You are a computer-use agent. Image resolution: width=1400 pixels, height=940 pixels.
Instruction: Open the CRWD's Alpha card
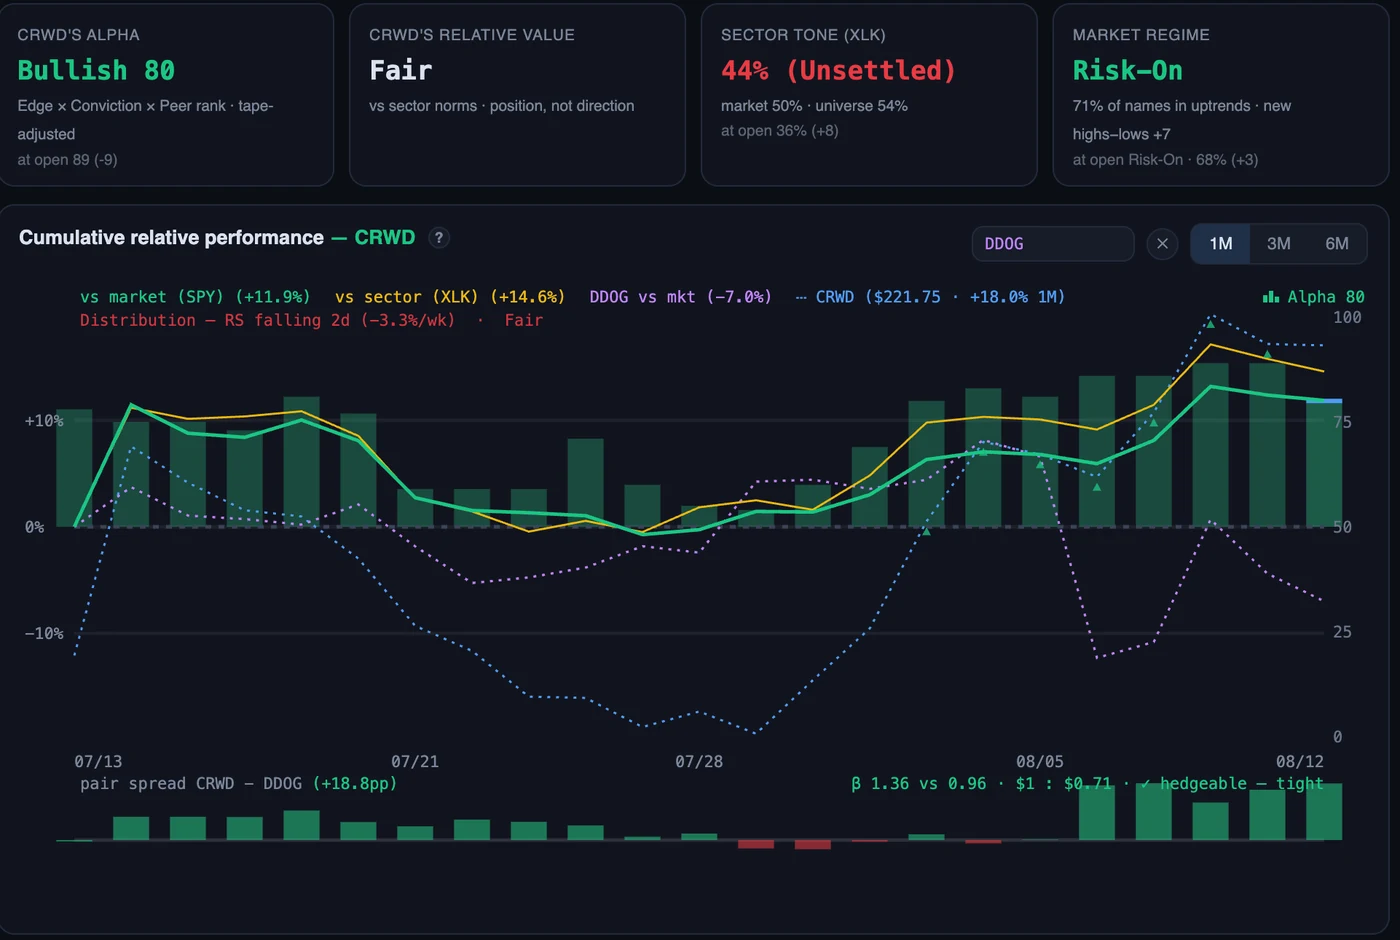tap(166, 95)
